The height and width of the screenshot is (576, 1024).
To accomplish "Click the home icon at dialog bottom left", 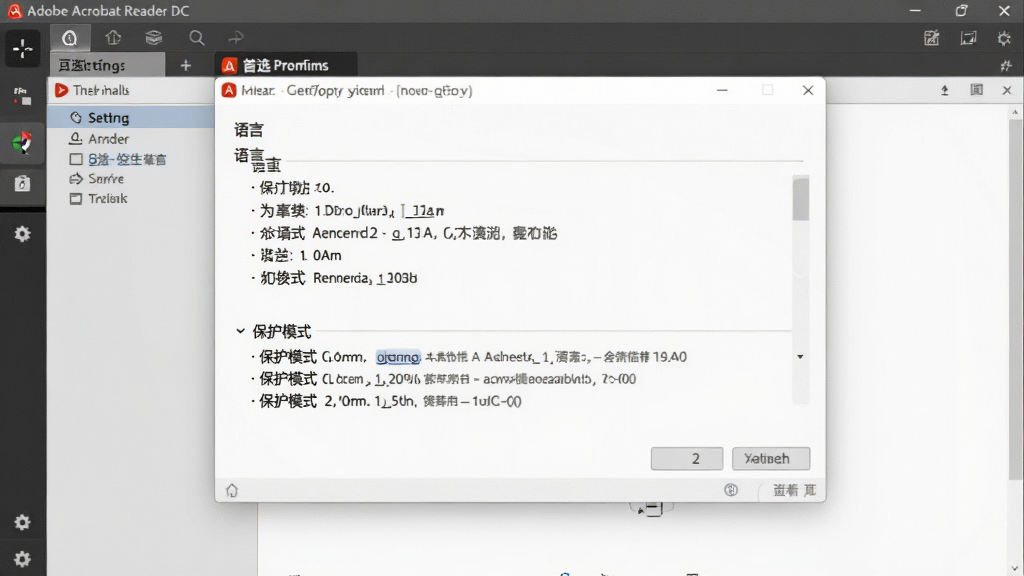I will (x=232, y=490).
